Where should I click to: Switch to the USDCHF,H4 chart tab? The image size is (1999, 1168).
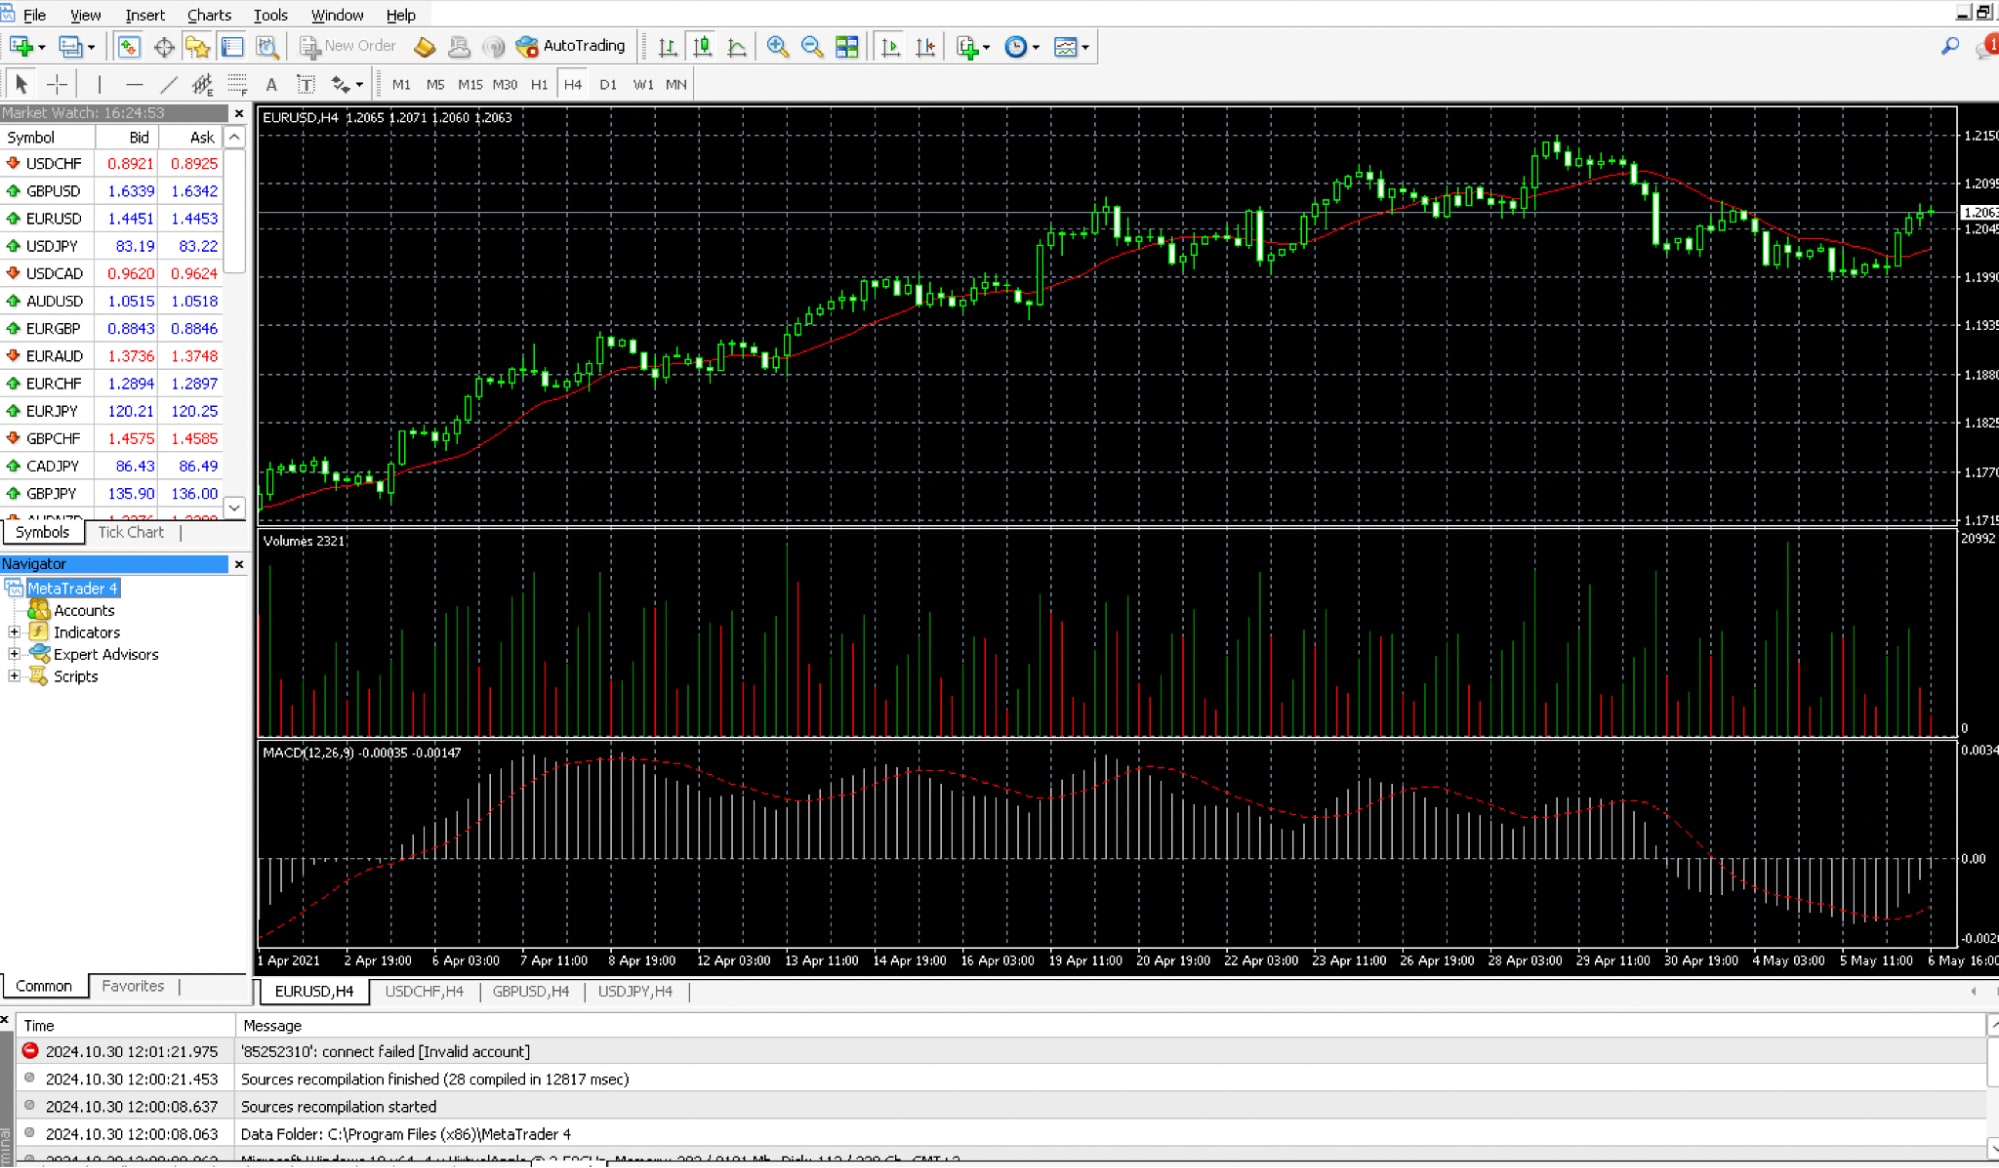(423, 990)
